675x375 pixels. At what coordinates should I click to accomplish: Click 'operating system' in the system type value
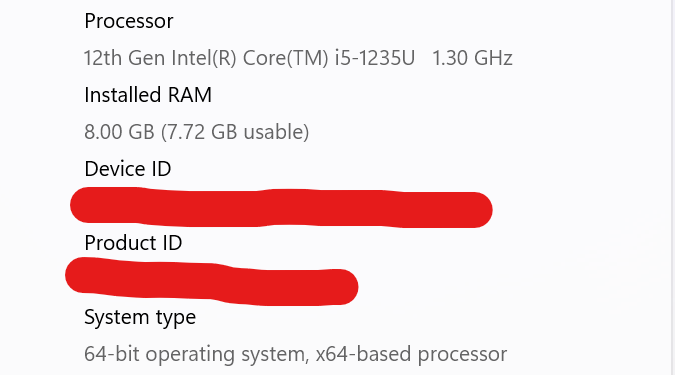227,355
